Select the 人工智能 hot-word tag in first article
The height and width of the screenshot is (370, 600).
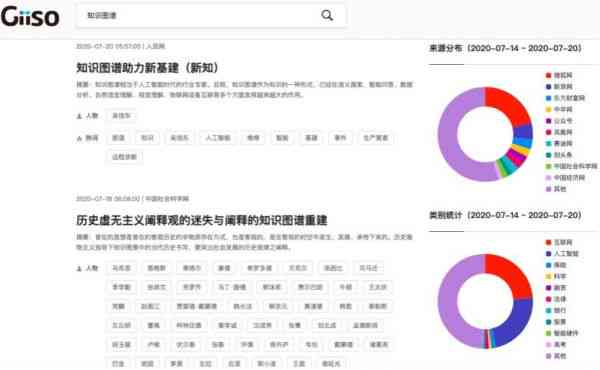click(218, 138)
